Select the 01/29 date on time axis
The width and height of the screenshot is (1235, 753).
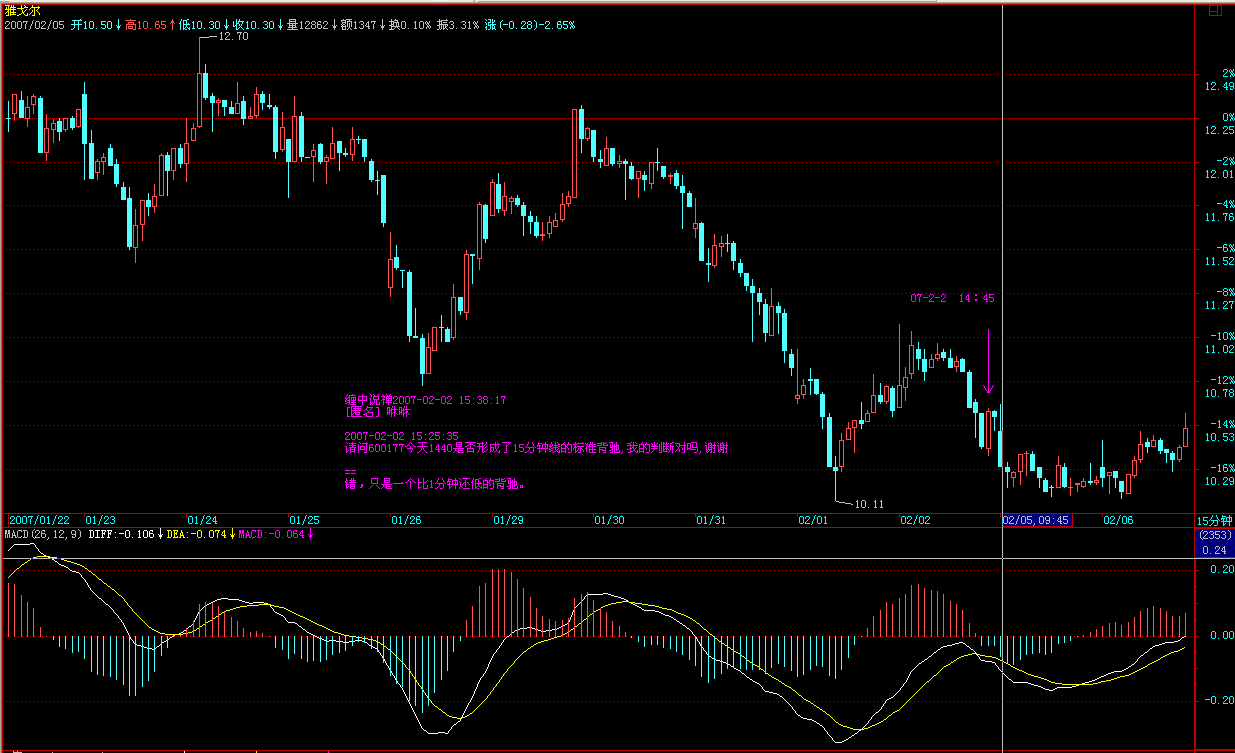click(508, 521)
